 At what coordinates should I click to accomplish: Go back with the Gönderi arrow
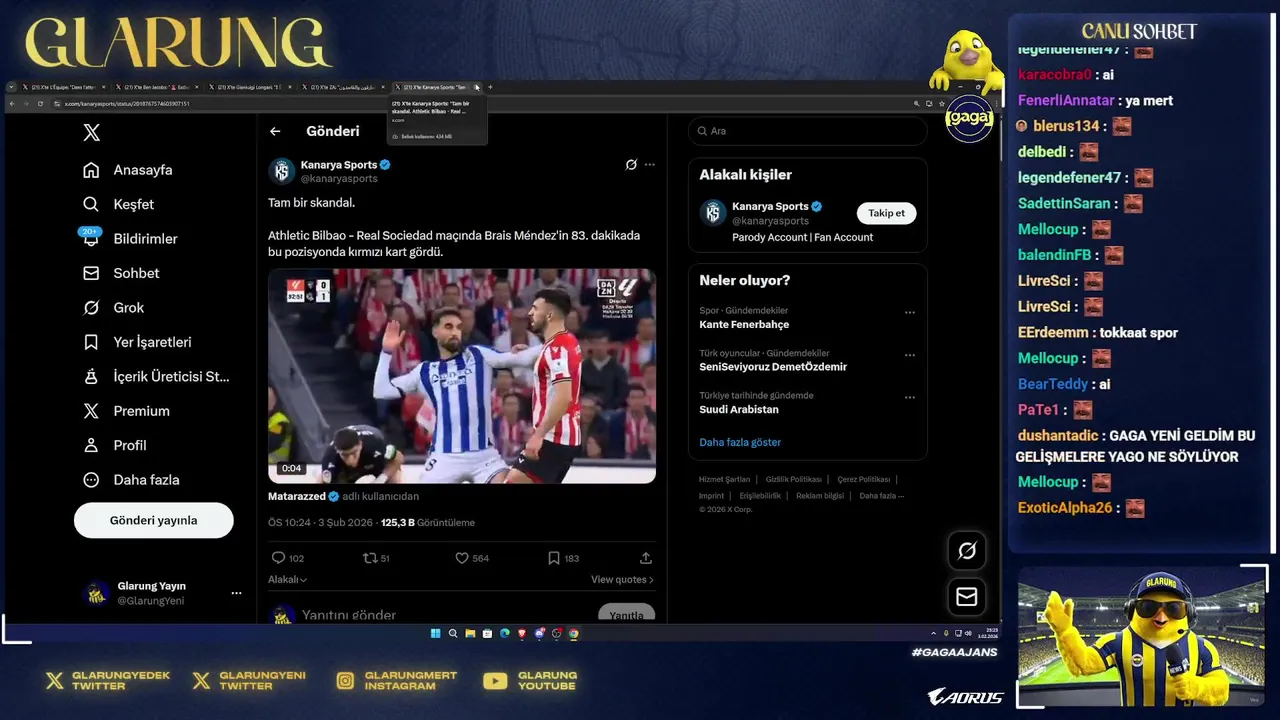click(275, 131)
